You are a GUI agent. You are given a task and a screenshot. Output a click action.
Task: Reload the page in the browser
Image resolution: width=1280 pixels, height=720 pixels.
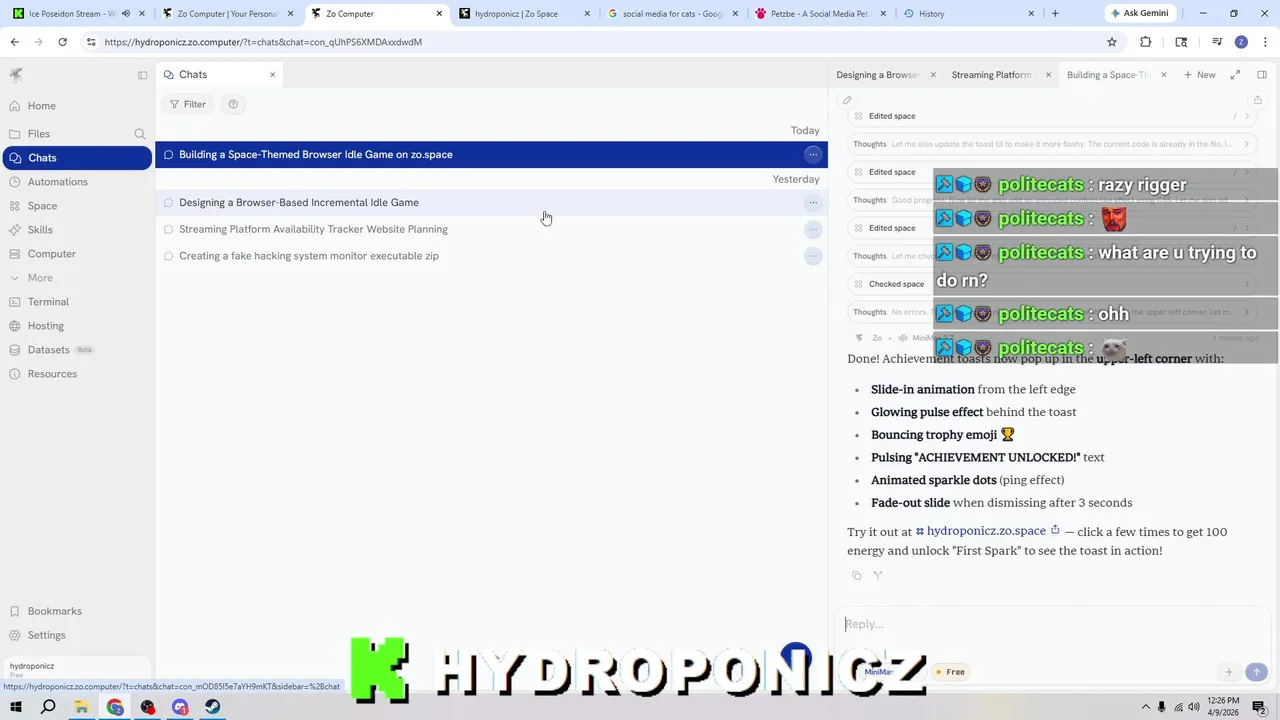point(62,42)
